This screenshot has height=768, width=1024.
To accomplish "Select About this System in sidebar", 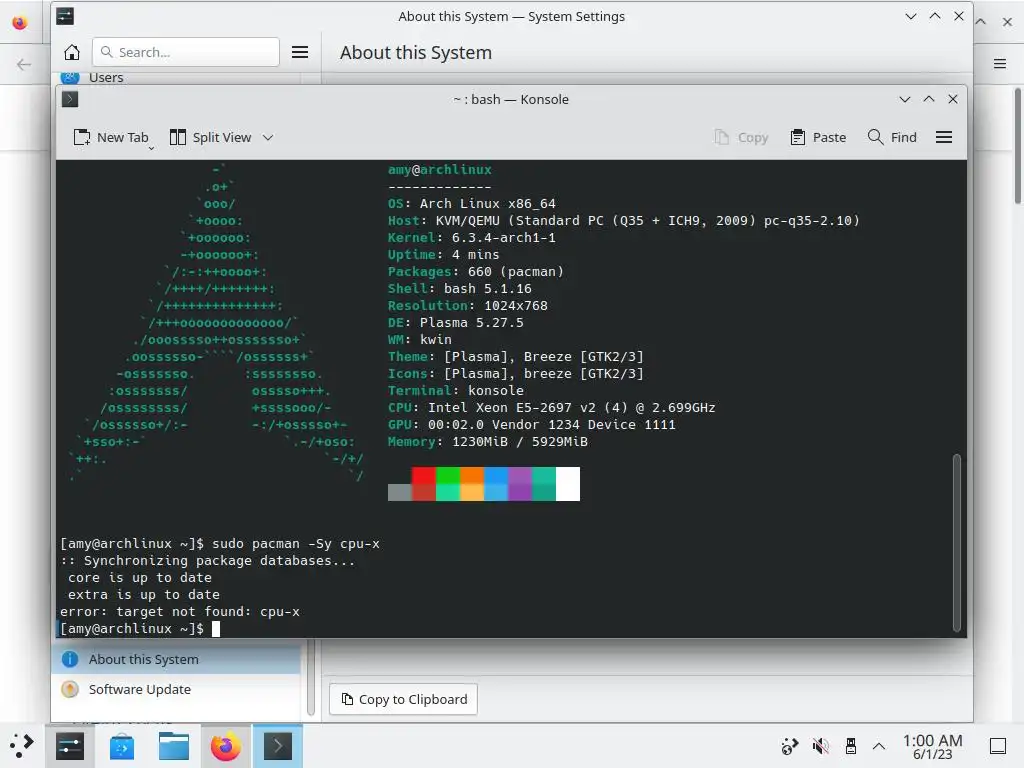I will point(176,659).
